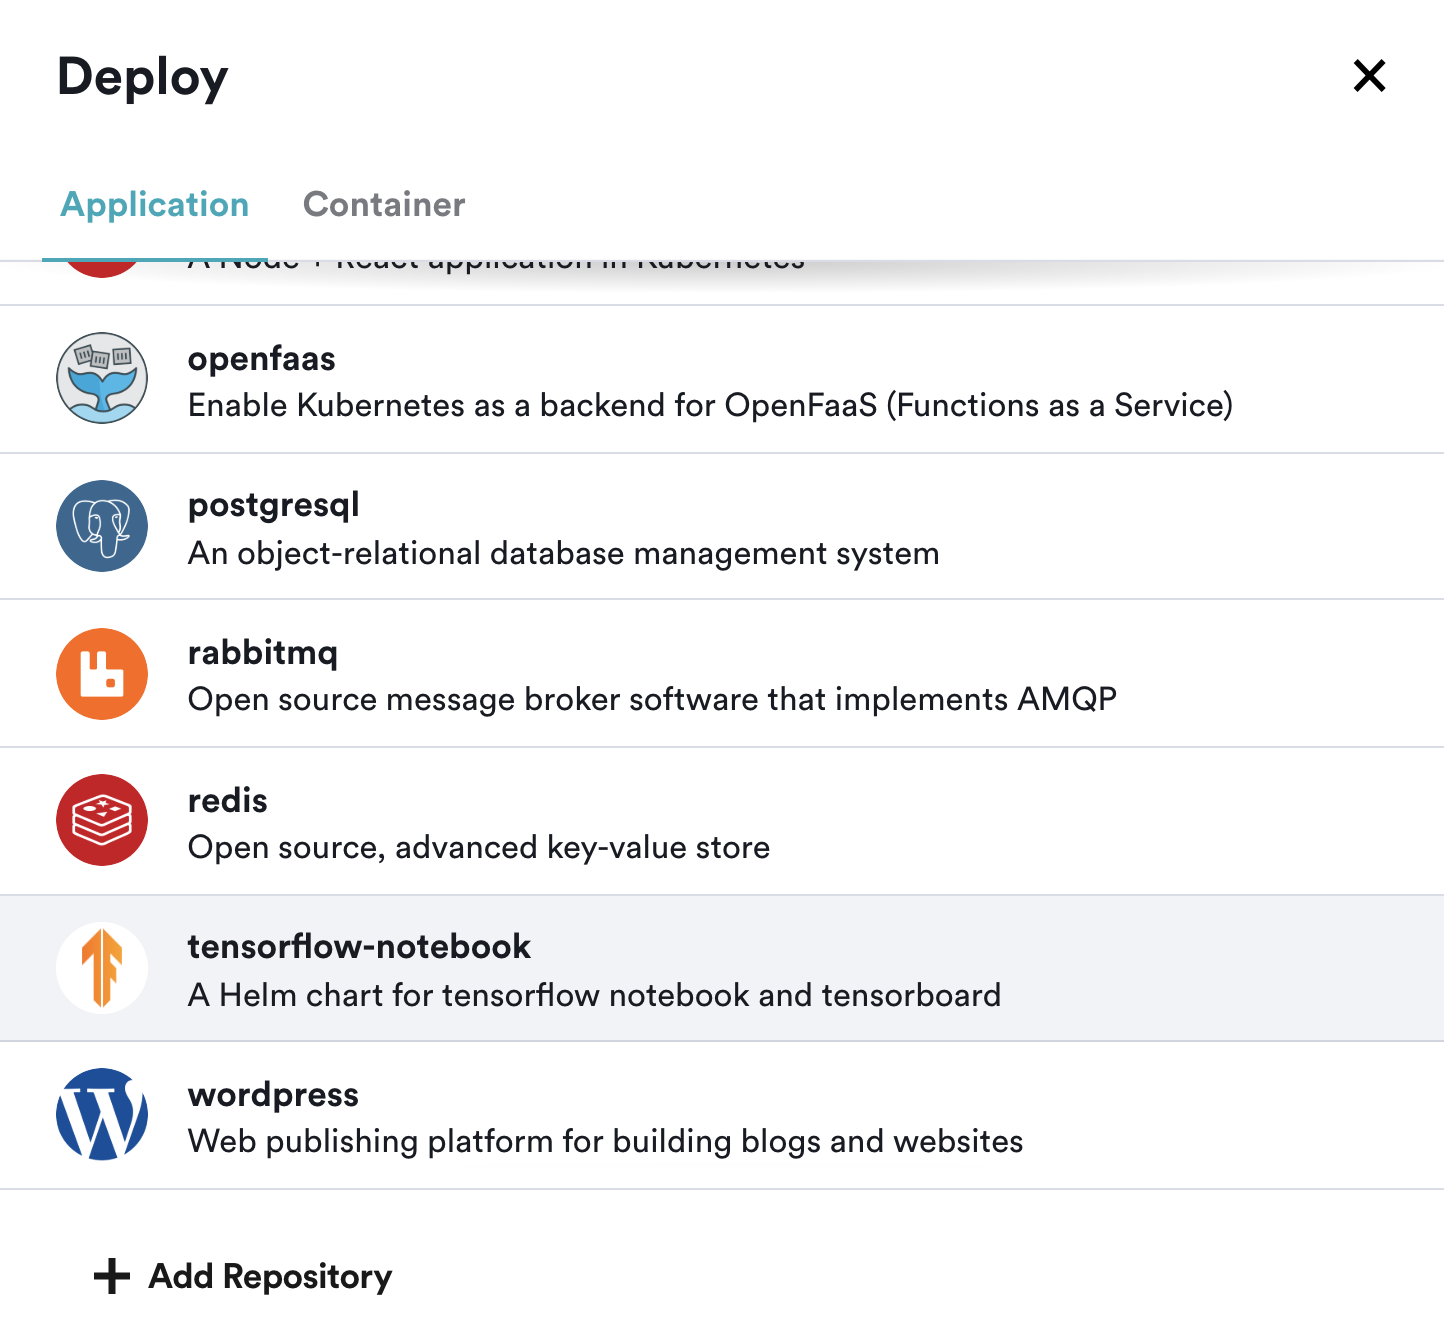Click 'Open source, advanced key-value store' description
This screenshot has height=1324, width=1444.
(x=479, y=848)
